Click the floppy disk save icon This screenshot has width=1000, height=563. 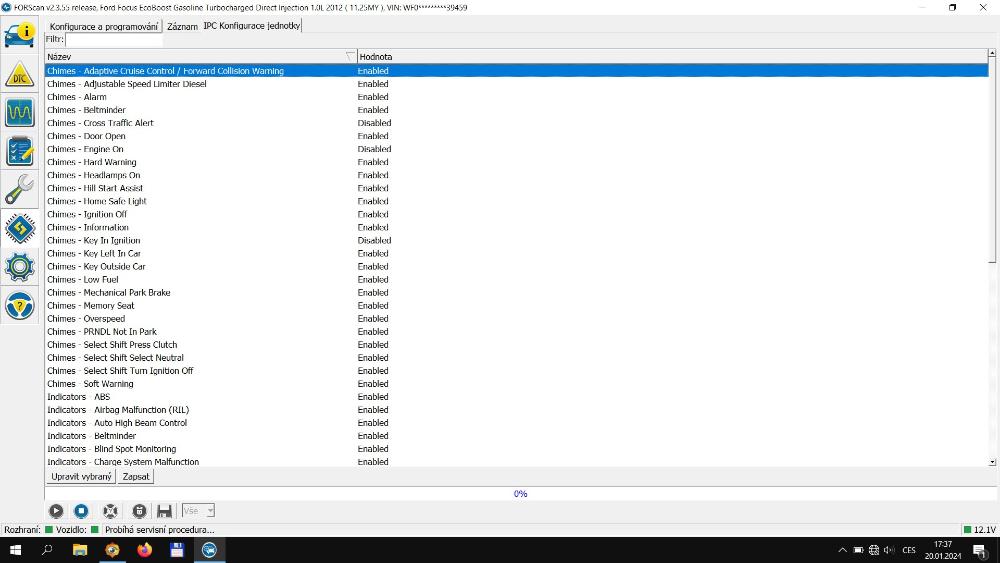click(x=165, y=511)
